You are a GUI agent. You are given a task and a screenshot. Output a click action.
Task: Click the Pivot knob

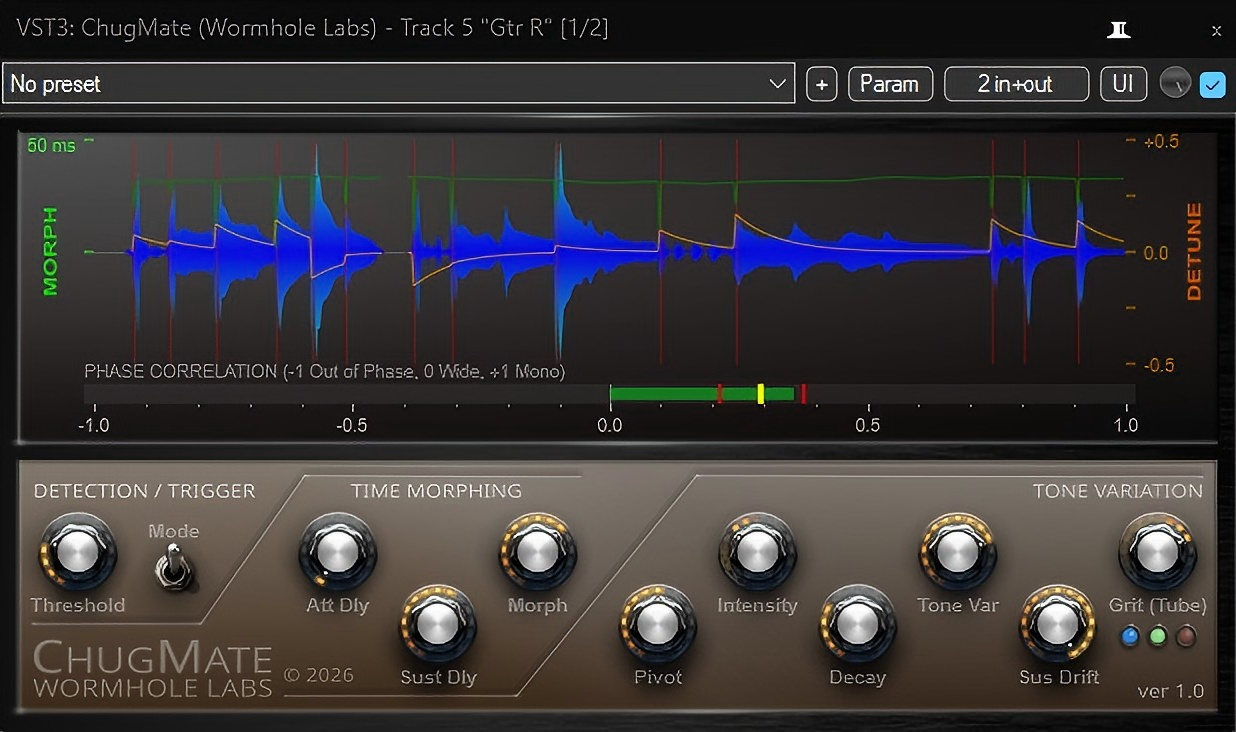pos(658,624)
